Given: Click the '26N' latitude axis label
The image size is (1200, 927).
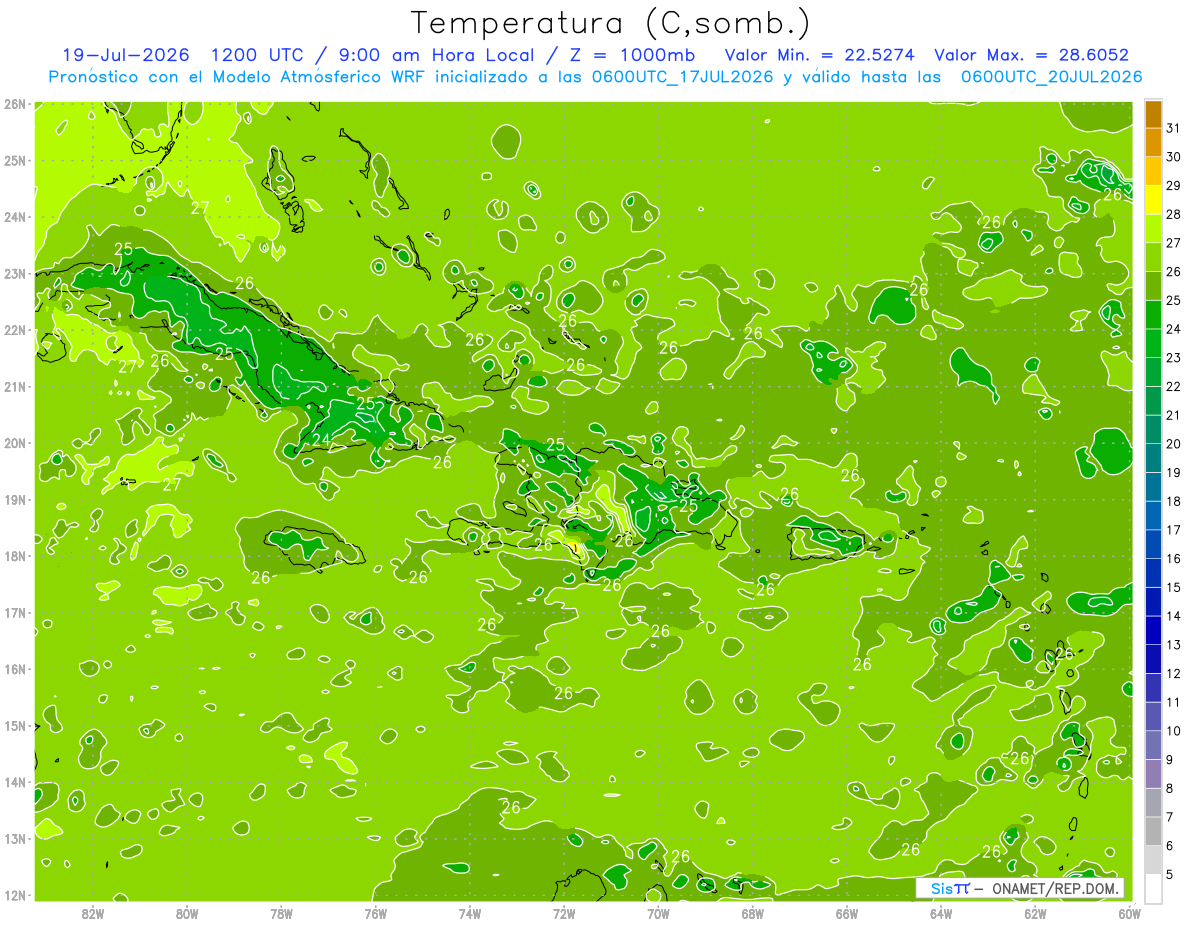Looking at the screenshot, I should [14, 104].
